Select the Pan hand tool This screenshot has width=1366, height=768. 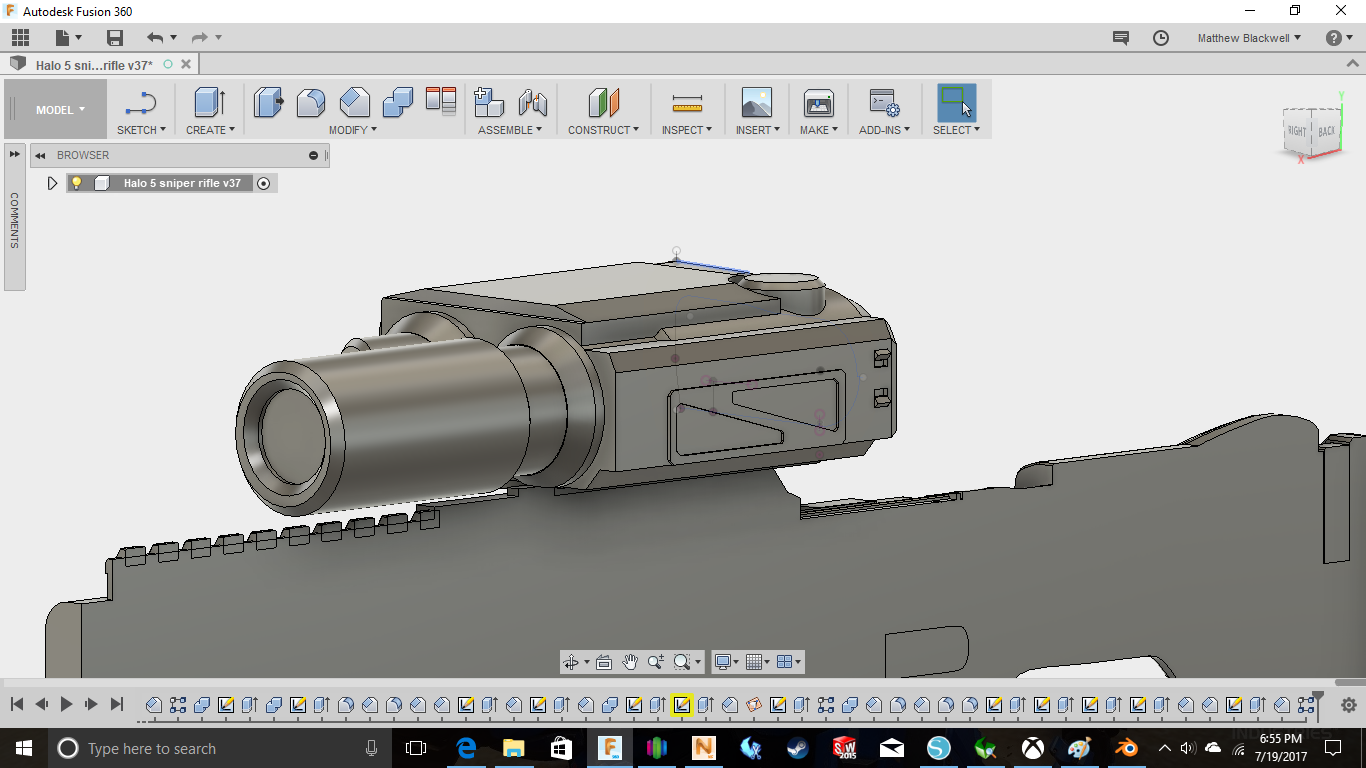[x=630, y=662]
